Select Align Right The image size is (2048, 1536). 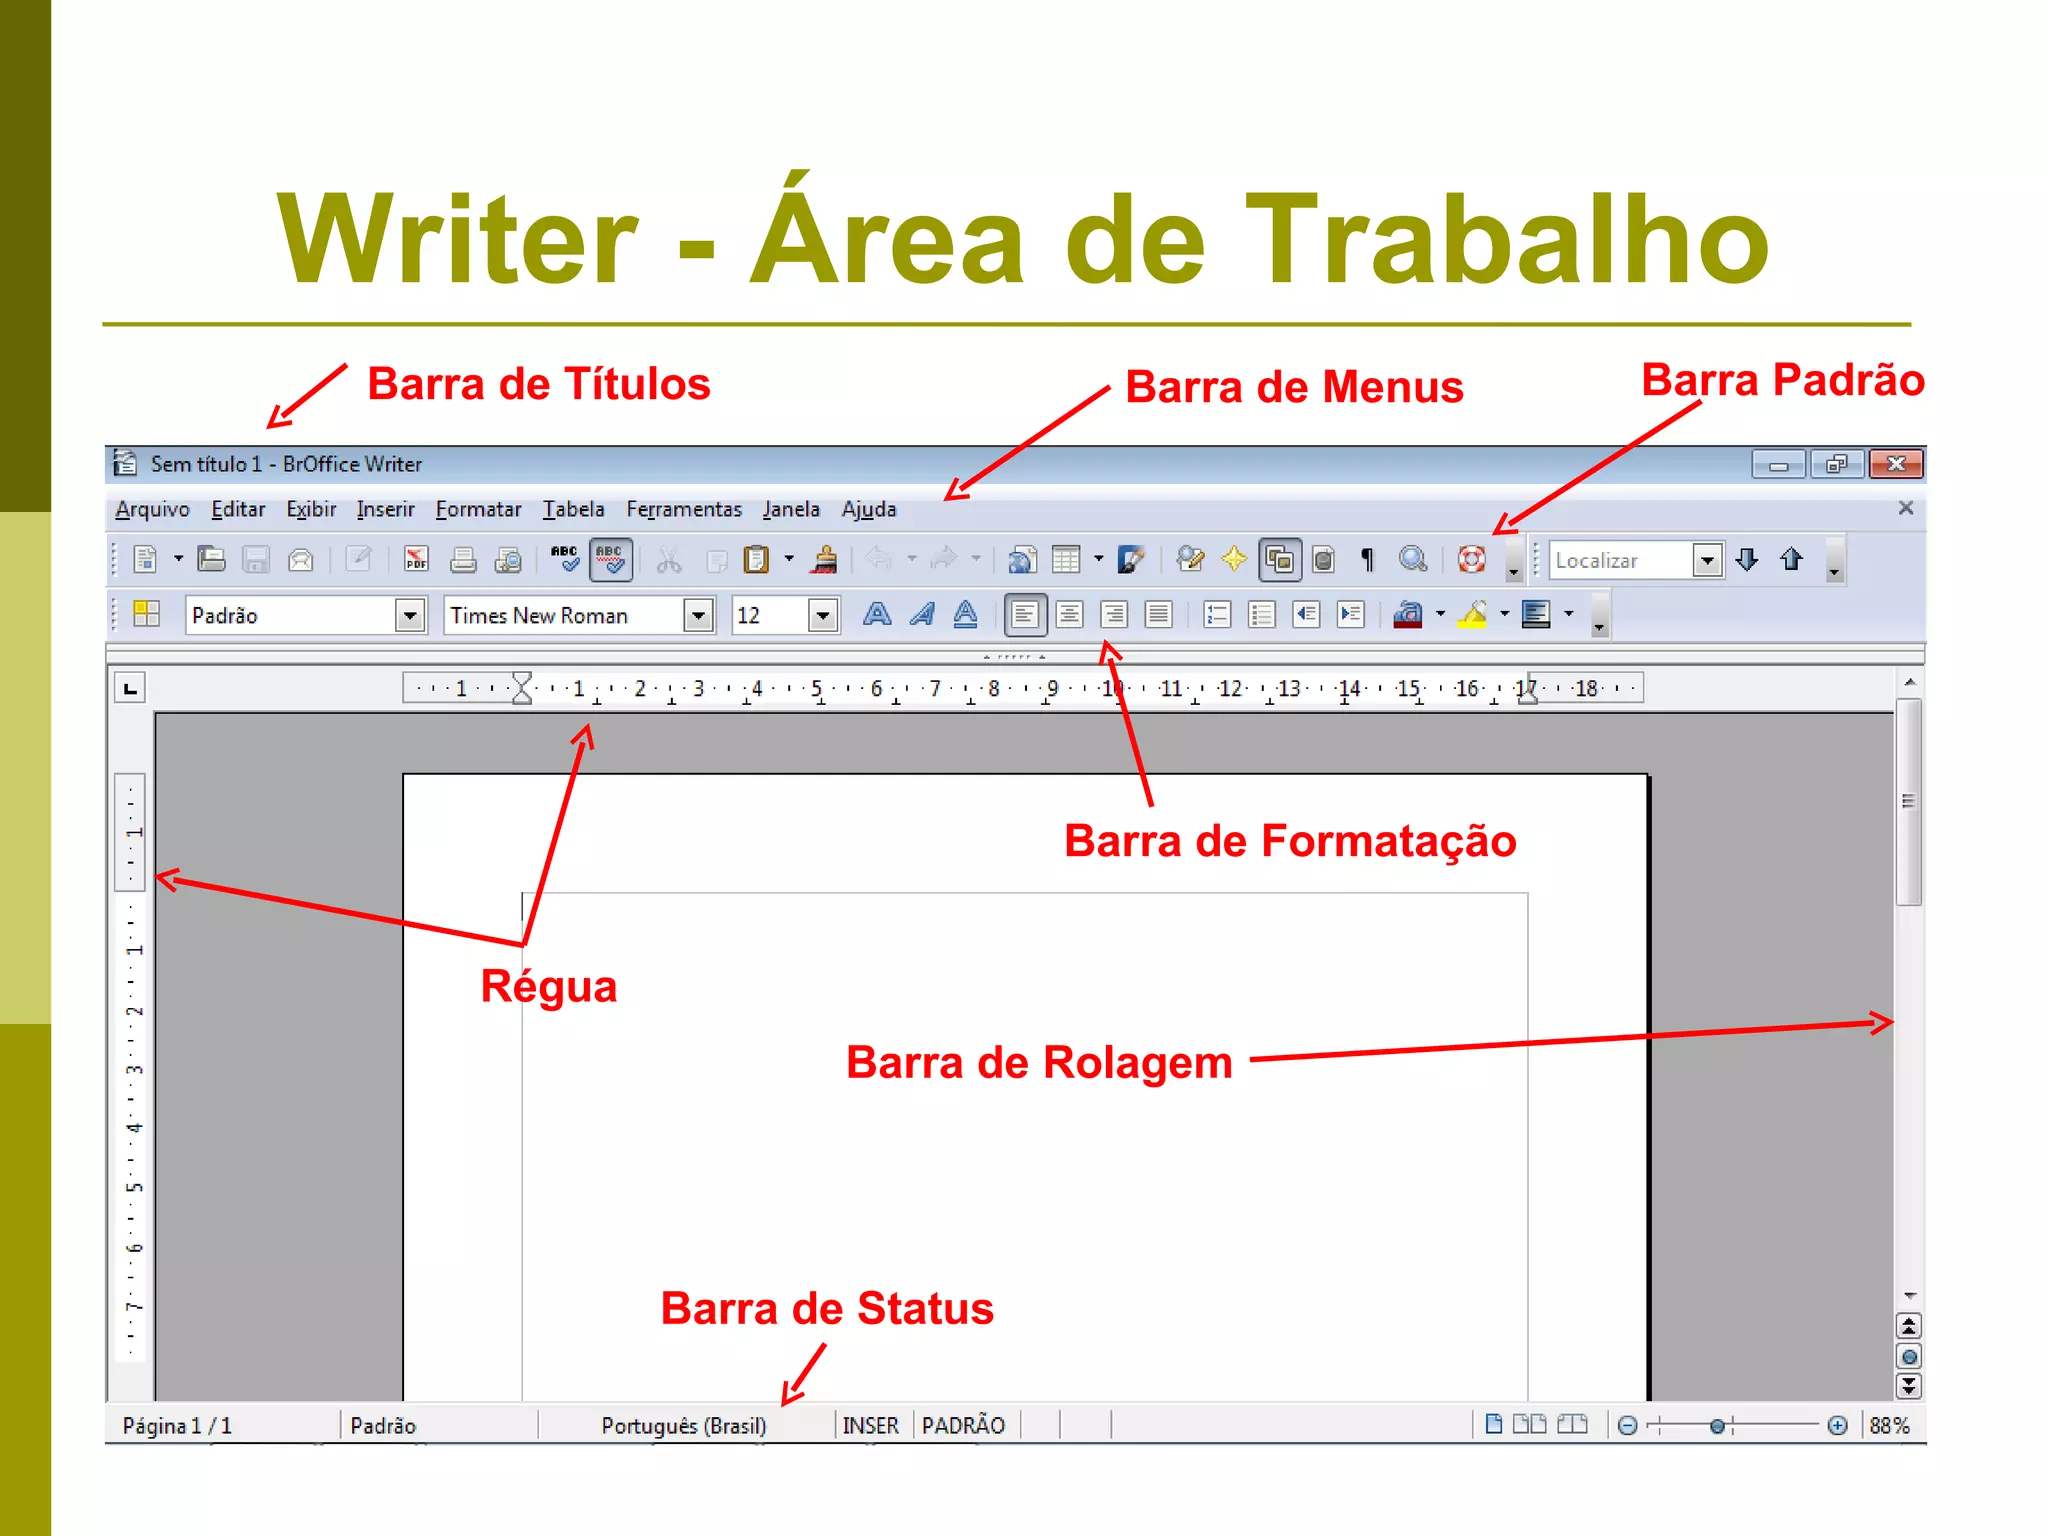tap(1114, 614)
